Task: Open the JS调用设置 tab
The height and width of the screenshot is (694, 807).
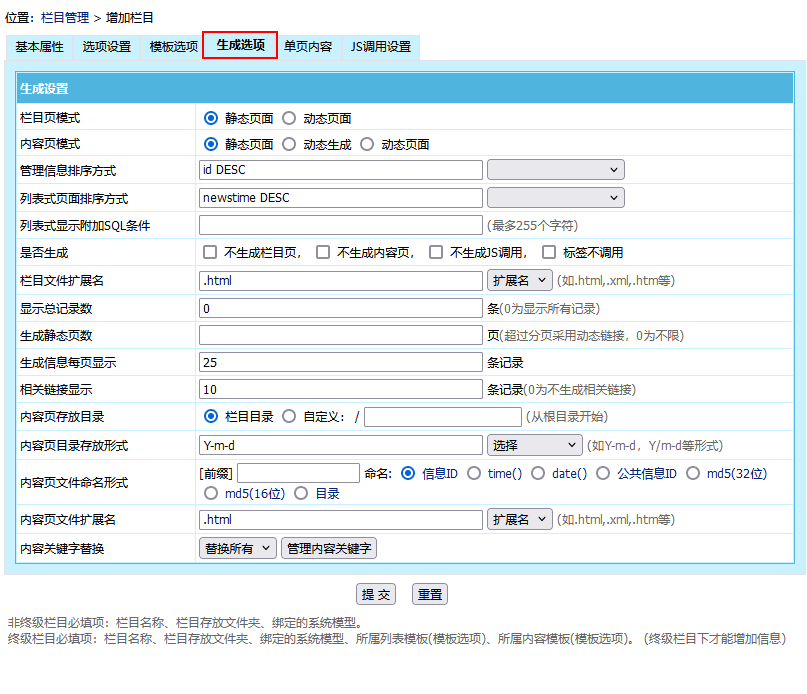Action: click(x=380, y=47)
